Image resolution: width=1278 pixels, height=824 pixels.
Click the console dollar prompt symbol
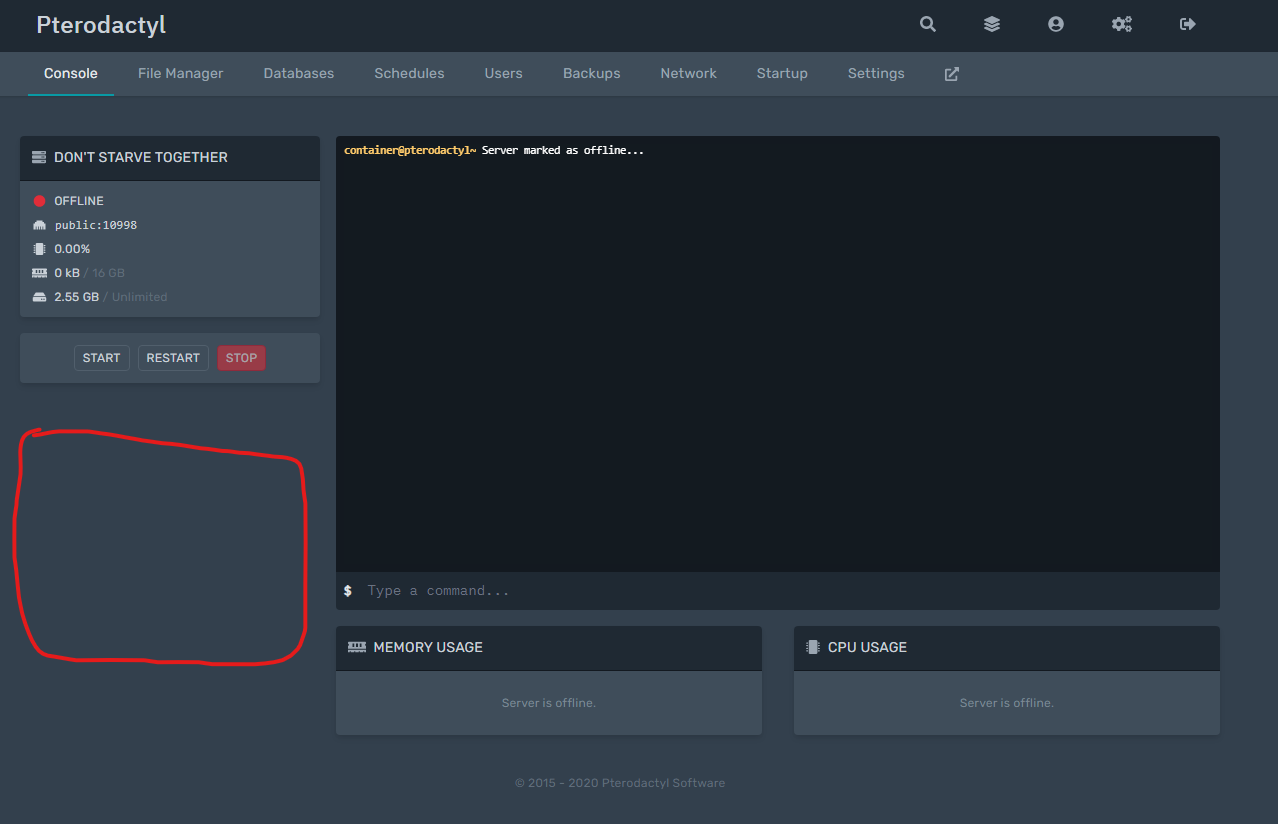(x=348, y=591)
